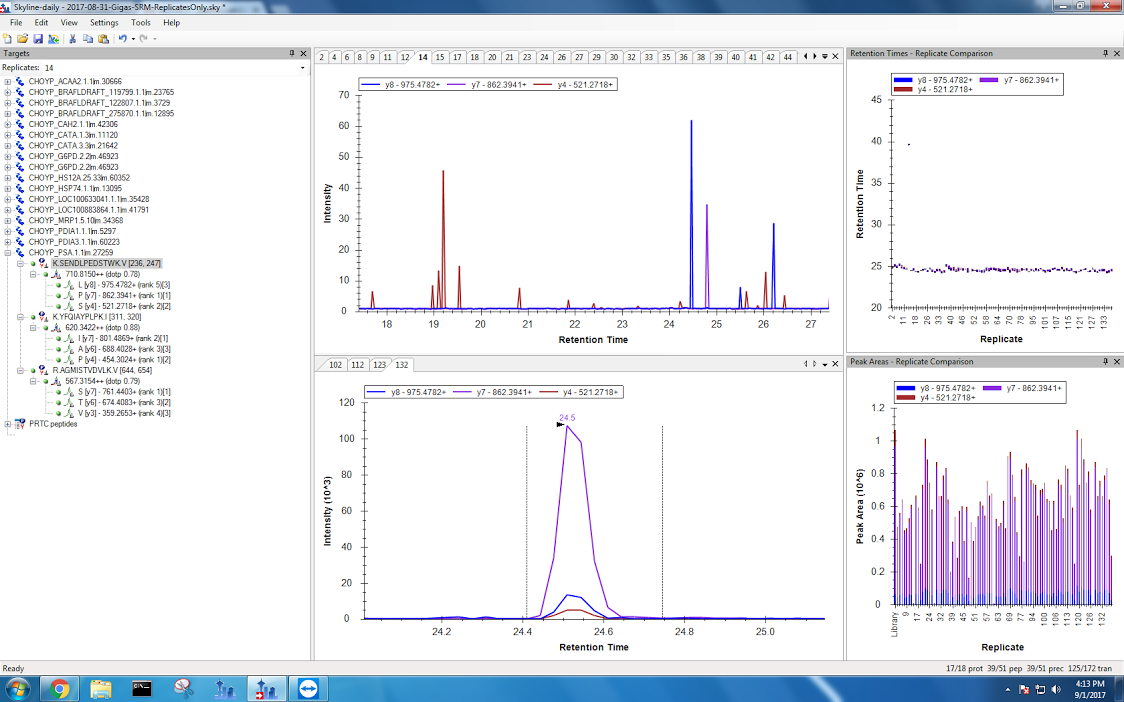Screen dimensions: 1124x702
Task: Collapse the K.YFQIAYPLPK.I peptide node
Action: pyautogui.click(x=20, y=316)
